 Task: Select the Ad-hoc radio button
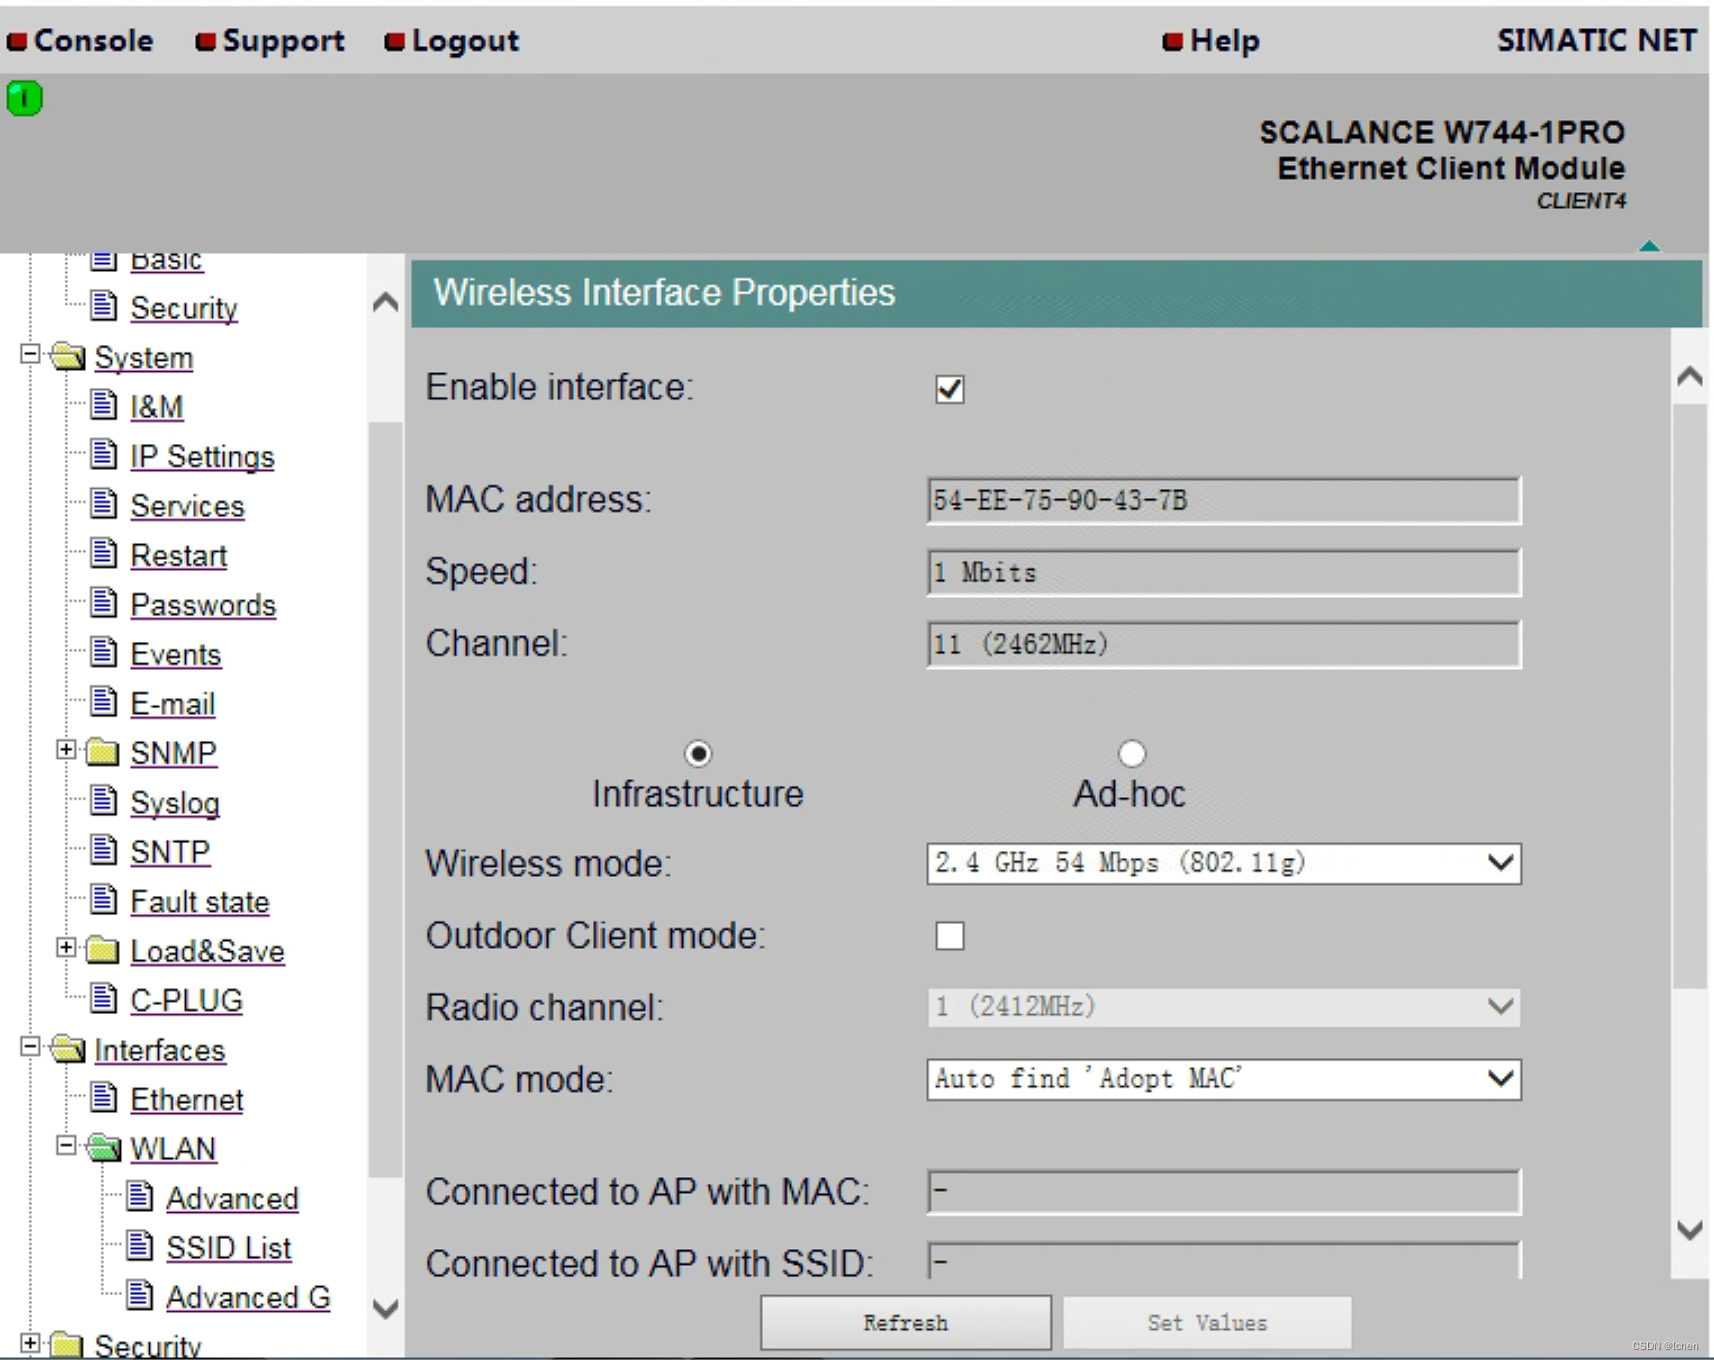[1132, 753]
